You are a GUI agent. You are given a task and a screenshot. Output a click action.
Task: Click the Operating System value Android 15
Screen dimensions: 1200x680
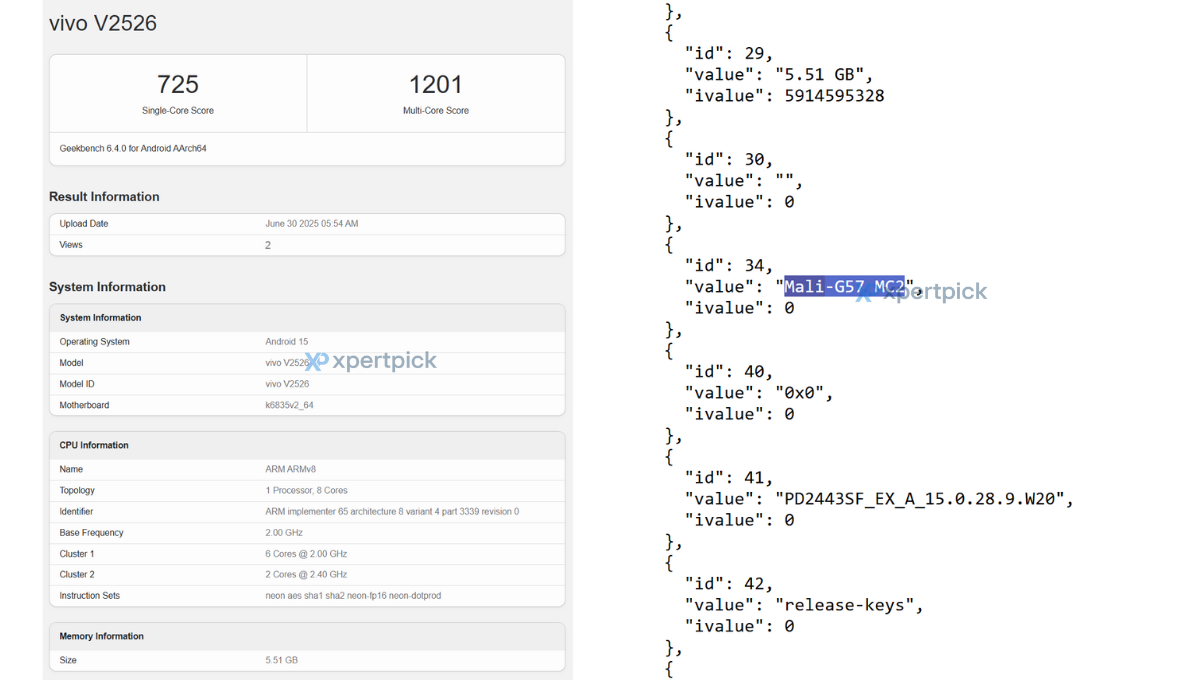click(x=287, y=342)
